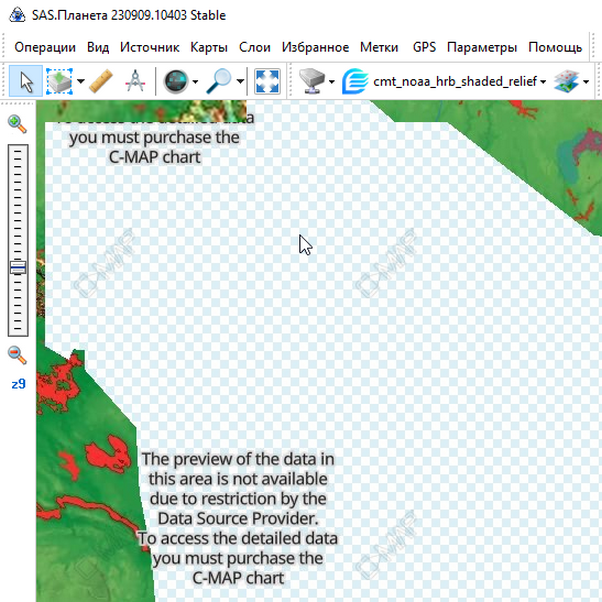This screenshot has height=602, width=602.
Task: Open the Операции menu
Action: point(45,47)
